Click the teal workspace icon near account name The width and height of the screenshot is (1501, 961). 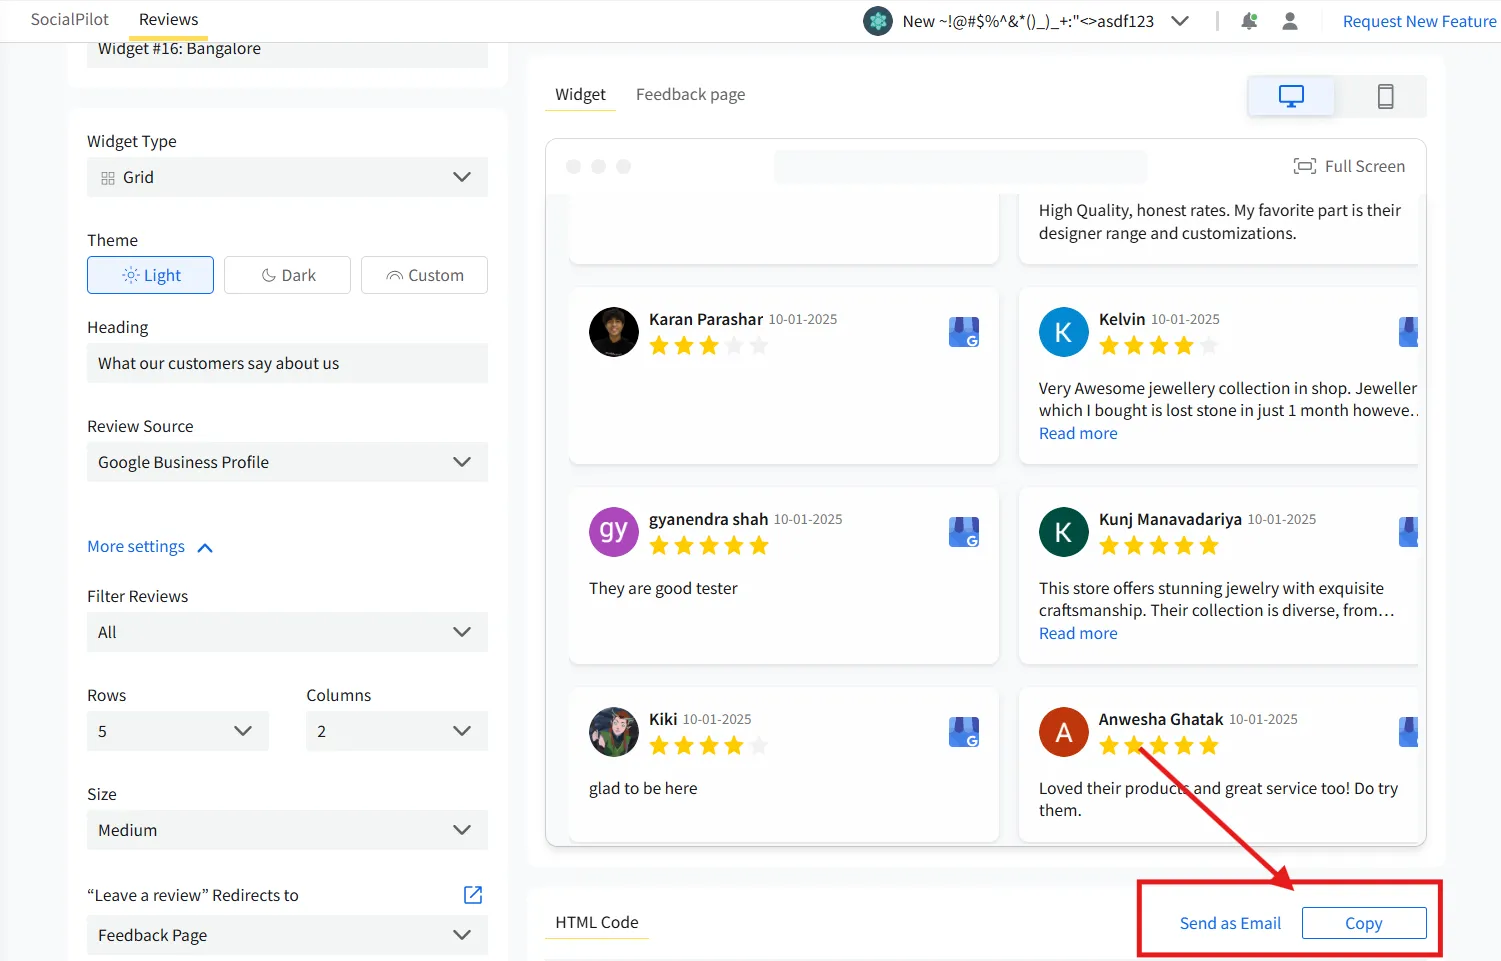coord(877,20)
